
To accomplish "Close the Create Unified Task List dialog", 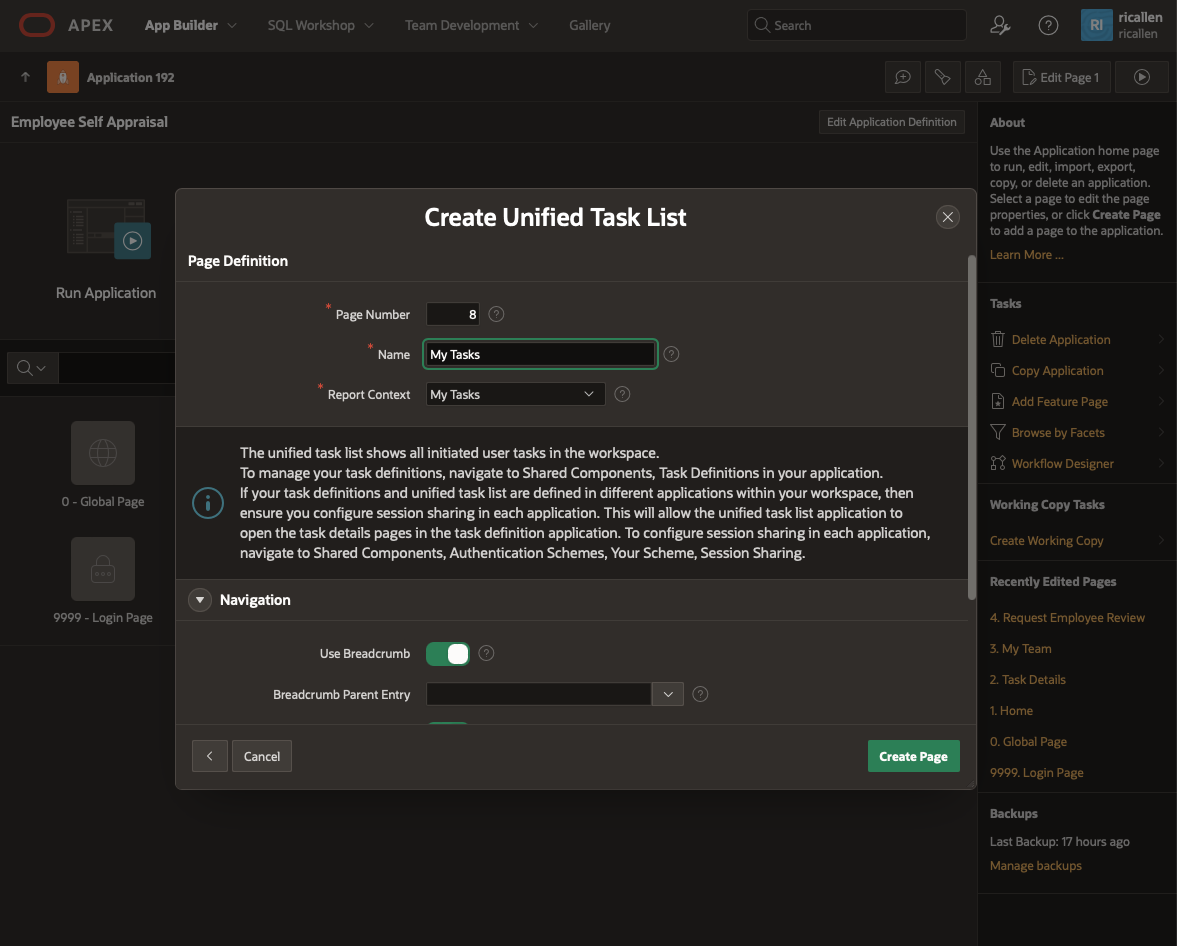I will pos(948,217).
